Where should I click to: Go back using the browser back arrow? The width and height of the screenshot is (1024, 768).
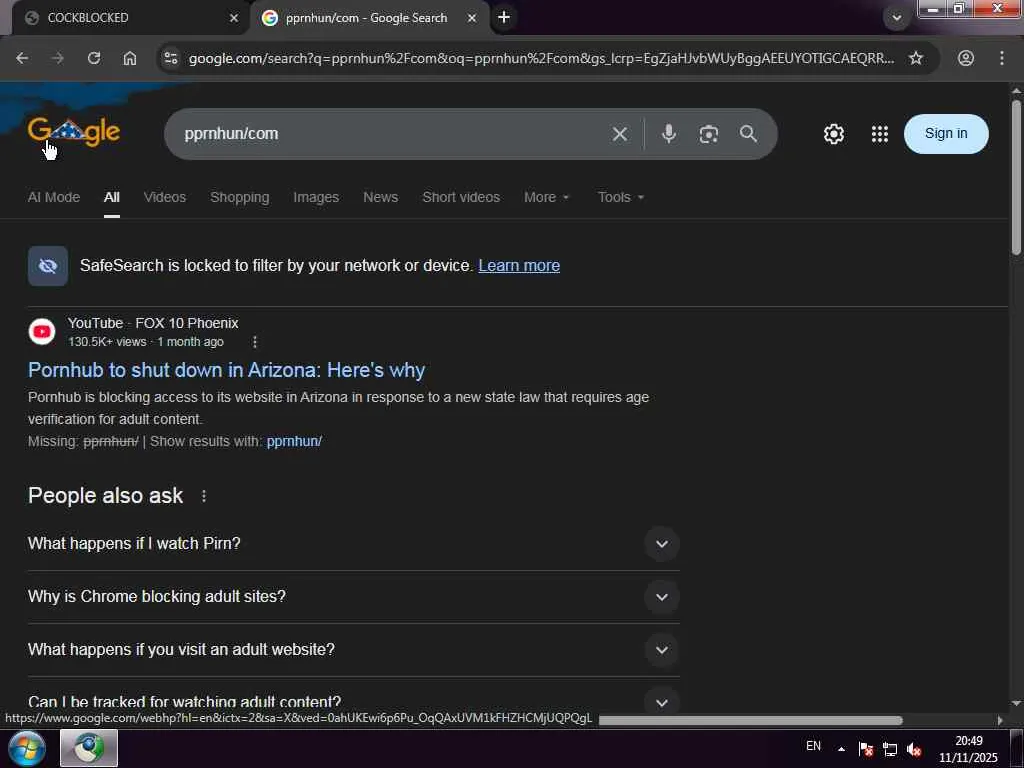click(x=22, y=58)
